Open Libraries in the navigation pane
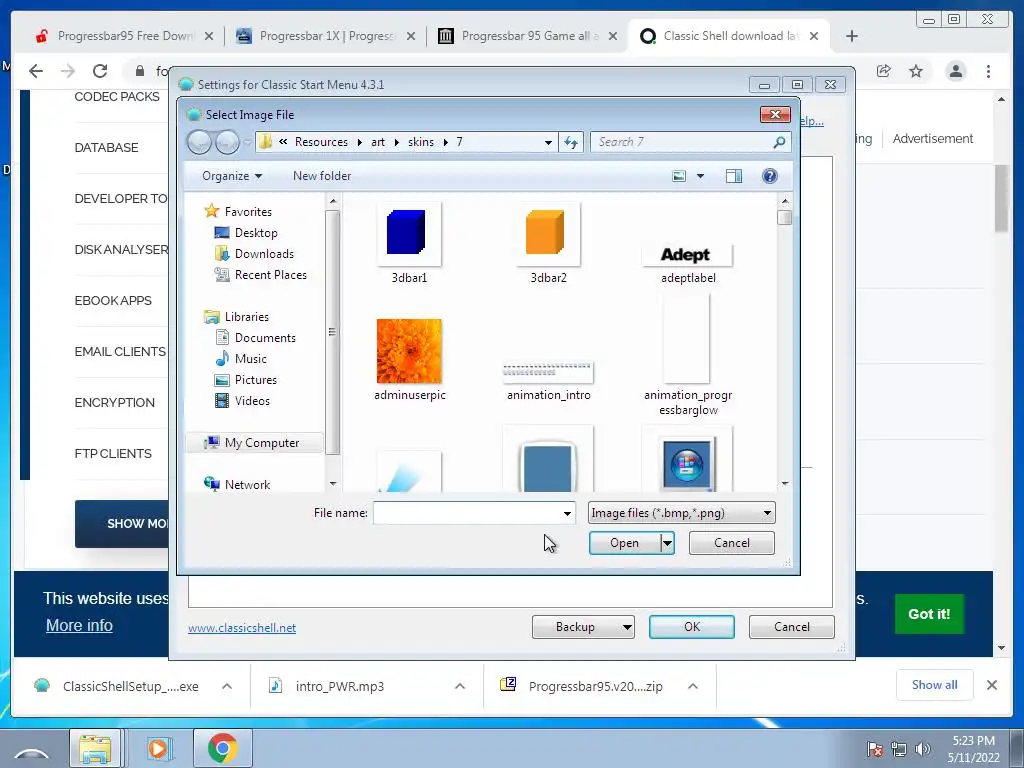 click(x=246, y=317)
